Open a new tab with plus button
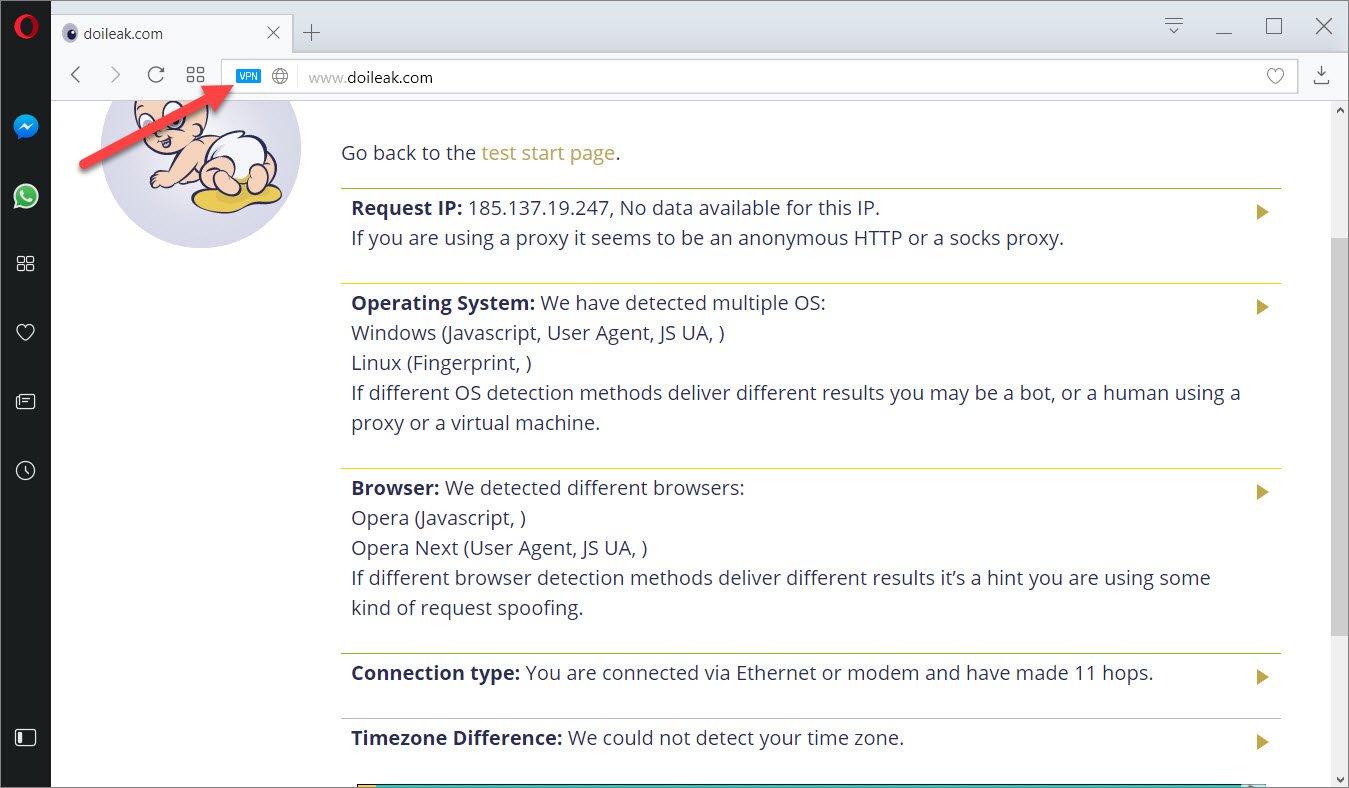This screenshot has width=1349, height=788. pos(312,33)
